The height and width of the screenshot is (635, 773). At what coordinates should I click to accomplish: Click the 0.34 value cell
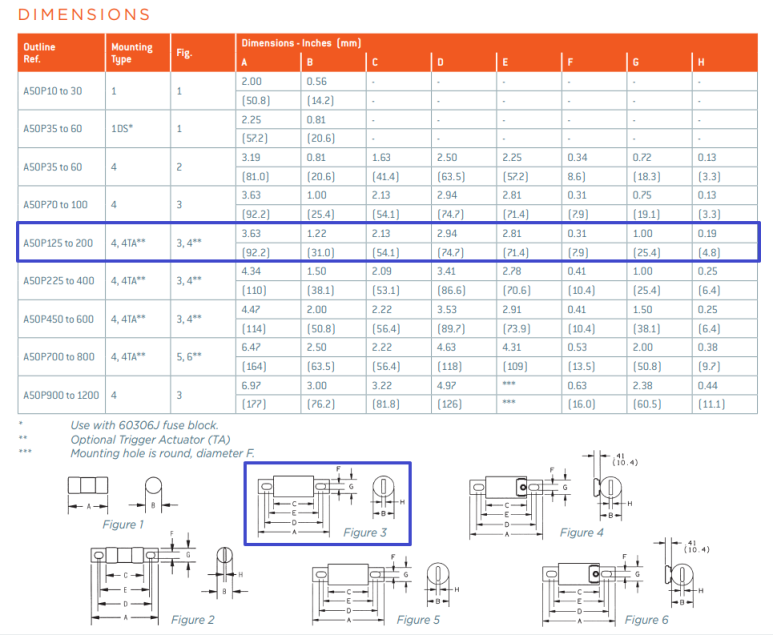click(x=594, y=158)
